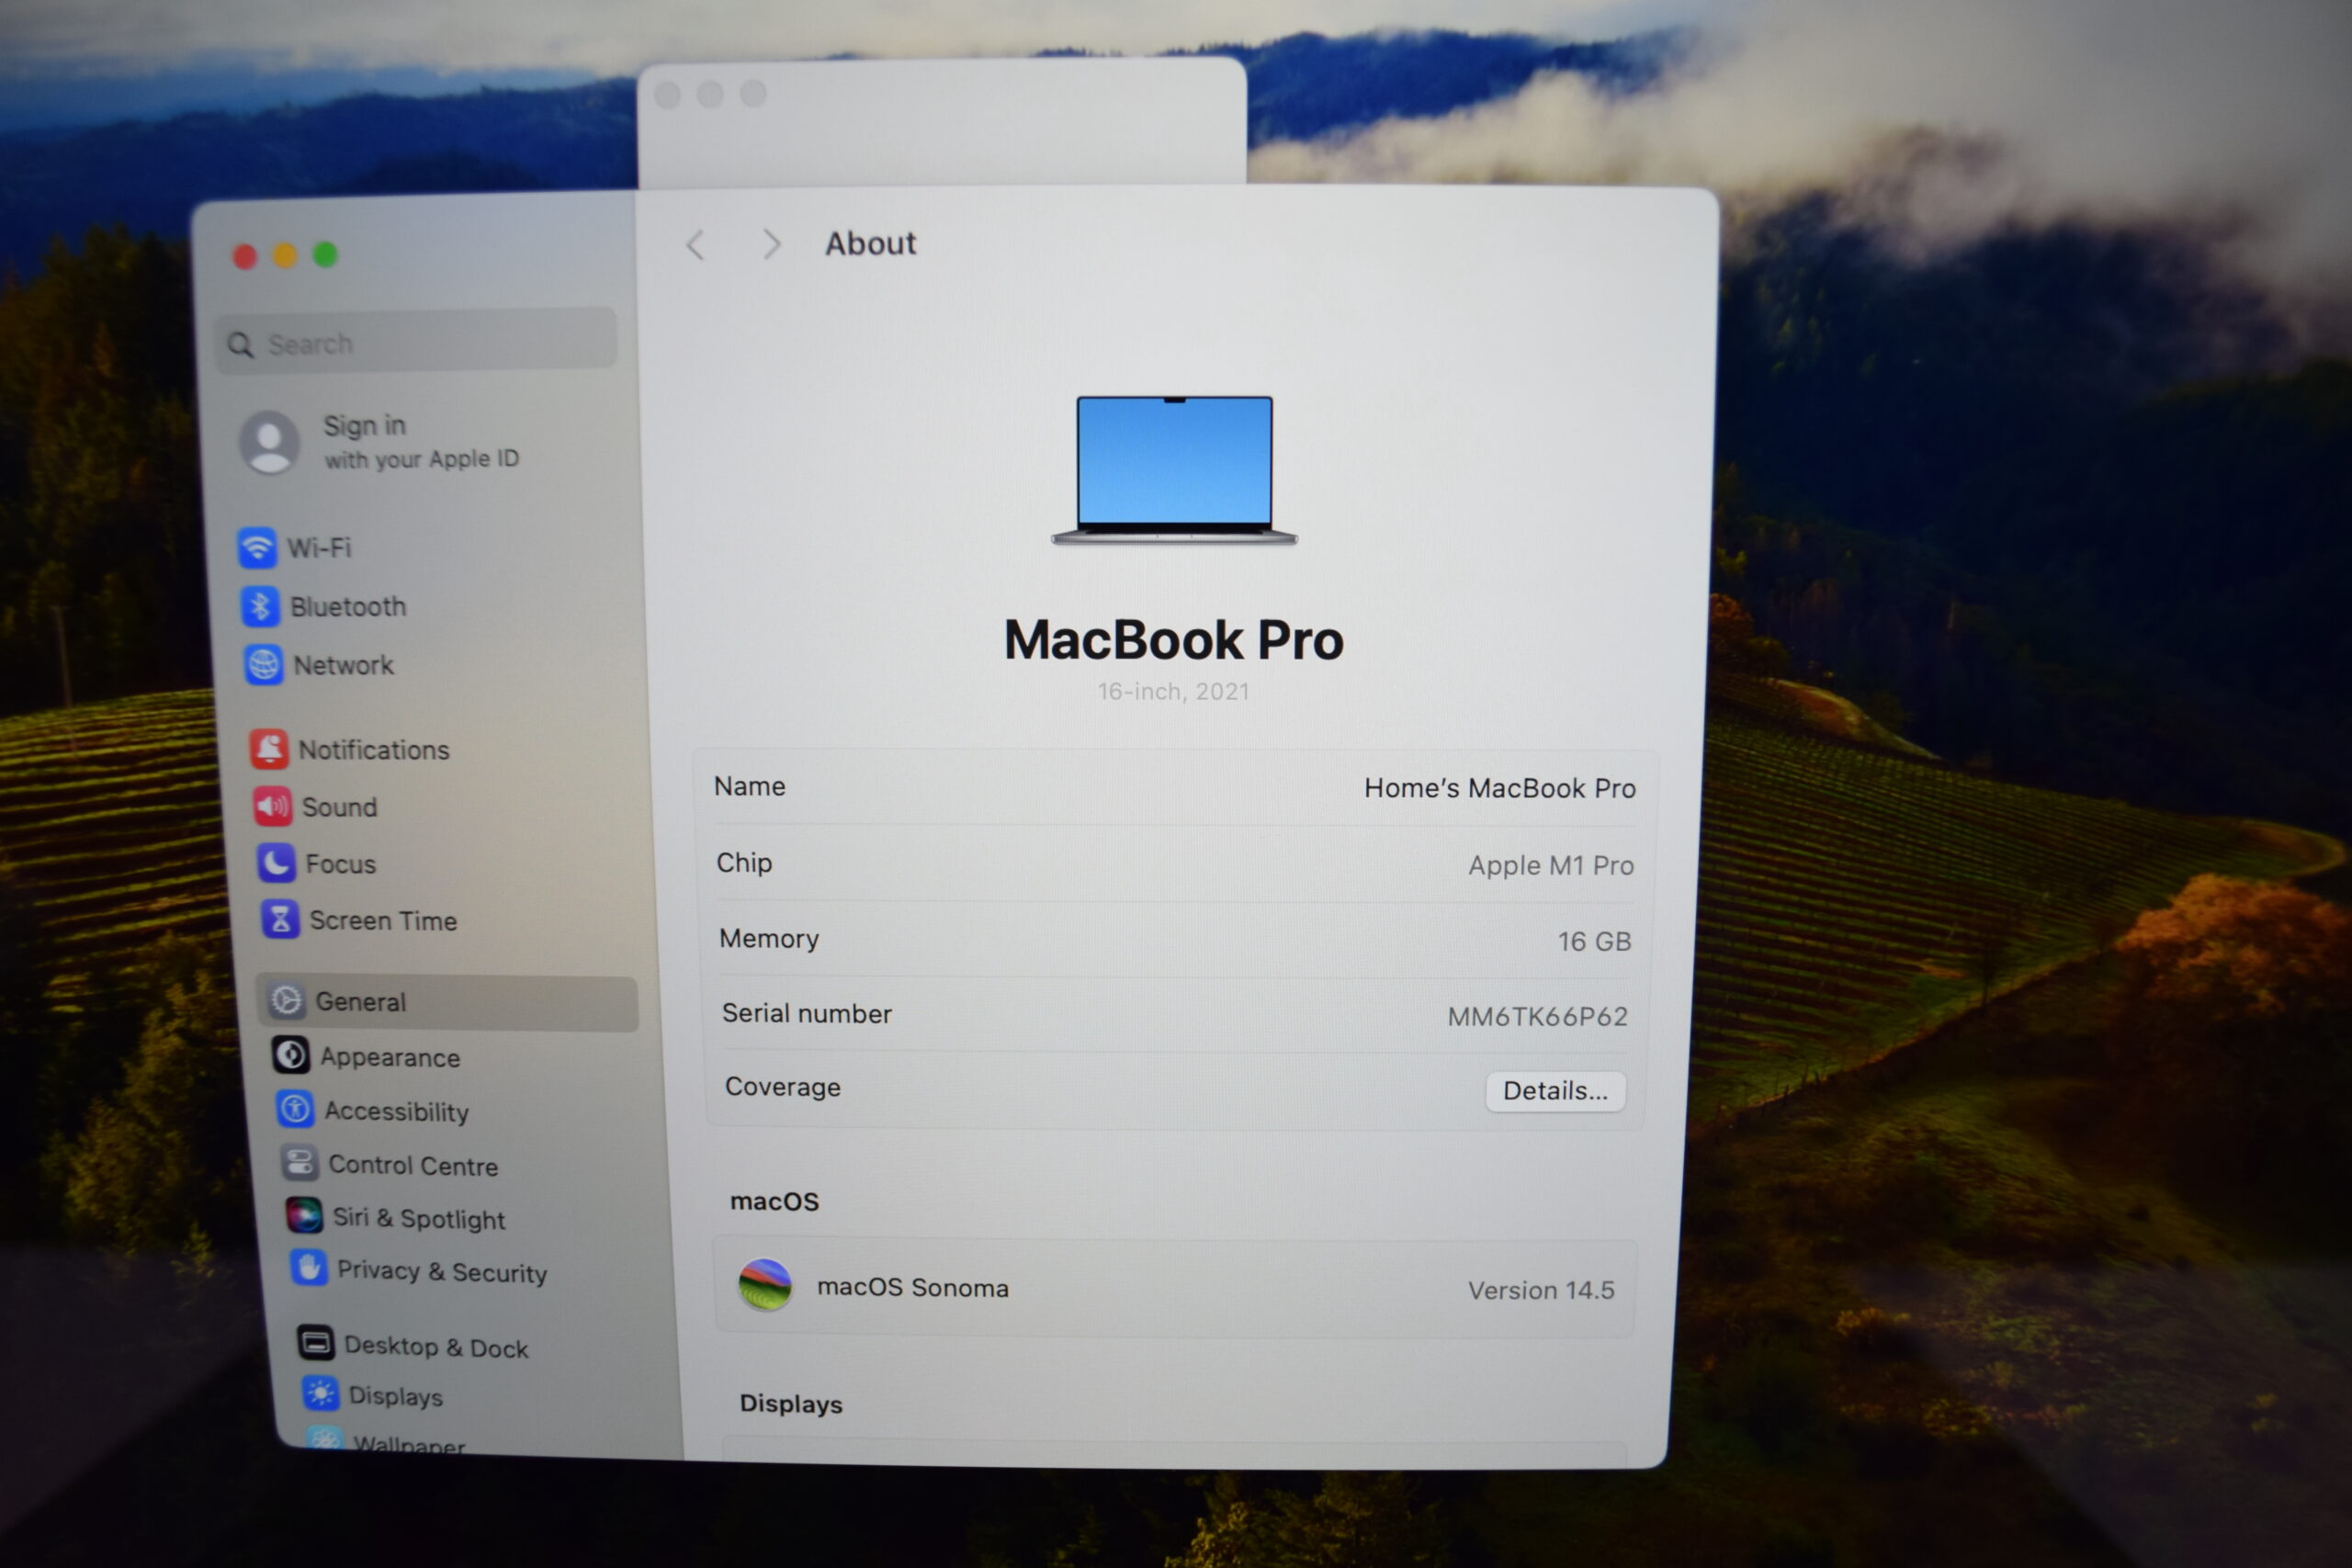Open the Sound speaker icon

[x=273, y=806]
